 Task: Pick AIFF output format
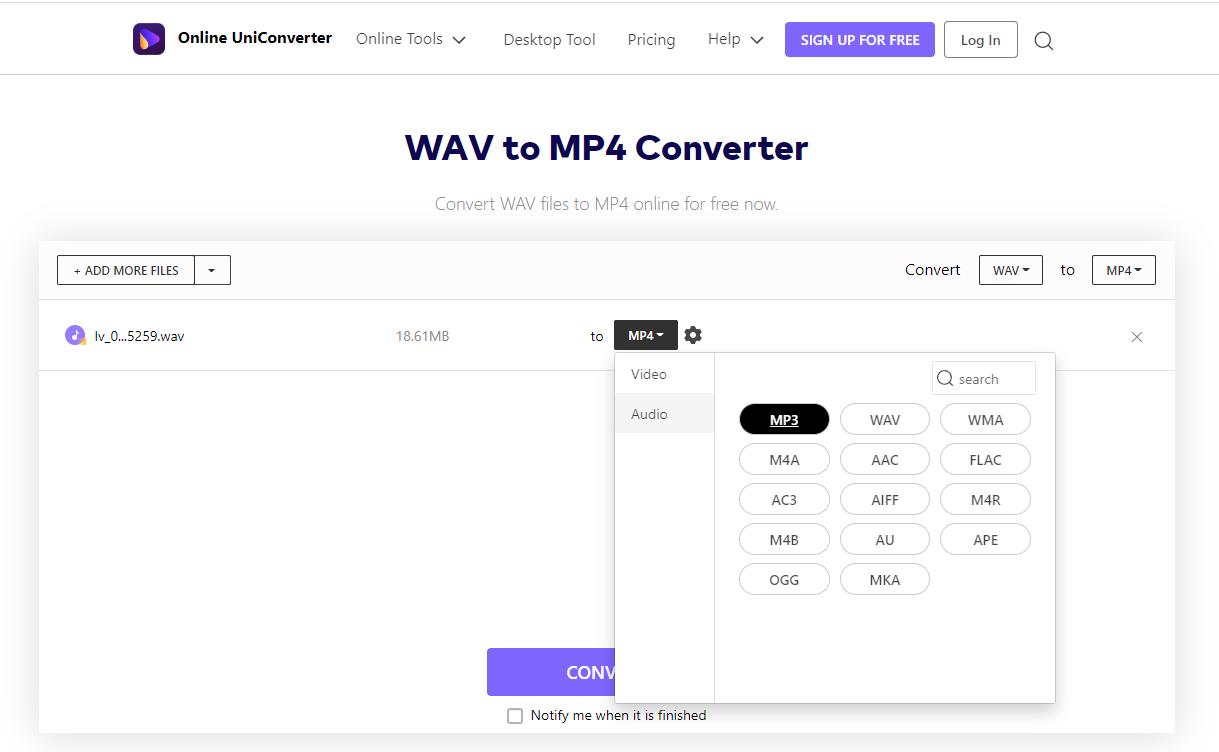(885, 500)
